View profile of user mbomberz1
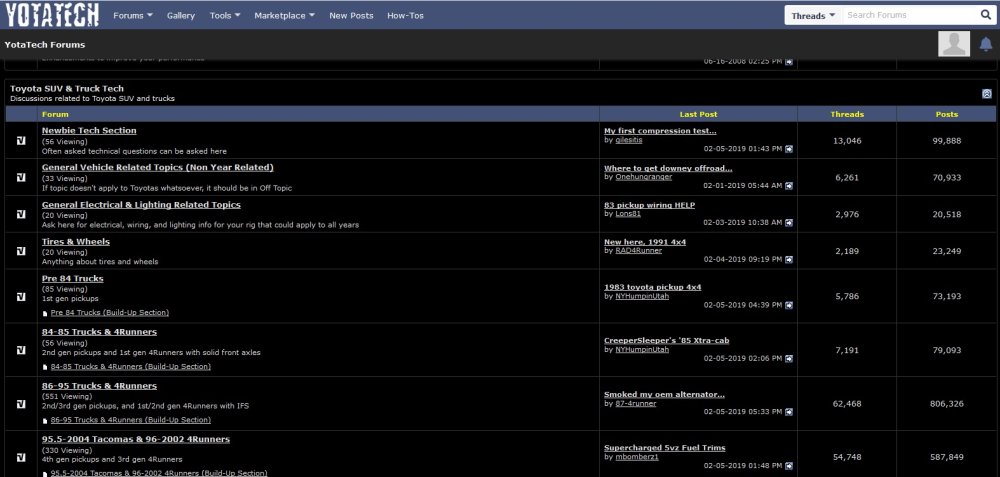The height and width of the screenshot is (477, 1000). (637, 457)
